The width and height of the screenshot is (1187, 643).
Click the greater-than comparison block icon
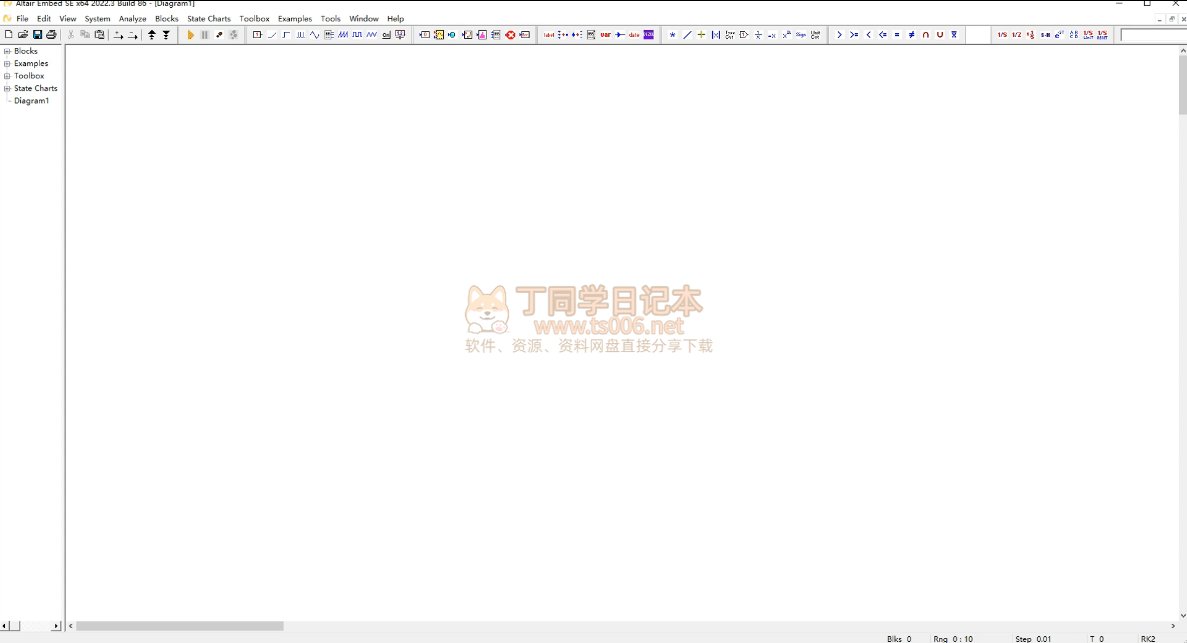click(x=839, y=35)
